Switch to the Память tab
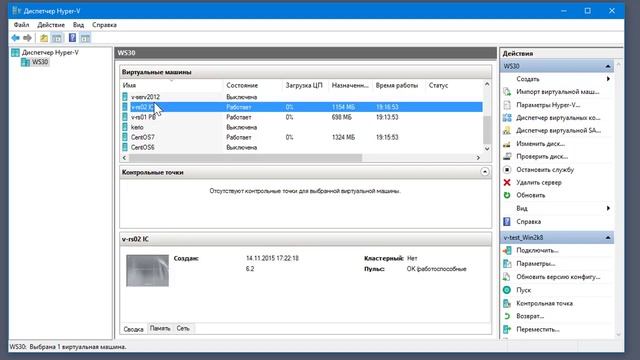The image size is (640, 360). tap(160, 328)
